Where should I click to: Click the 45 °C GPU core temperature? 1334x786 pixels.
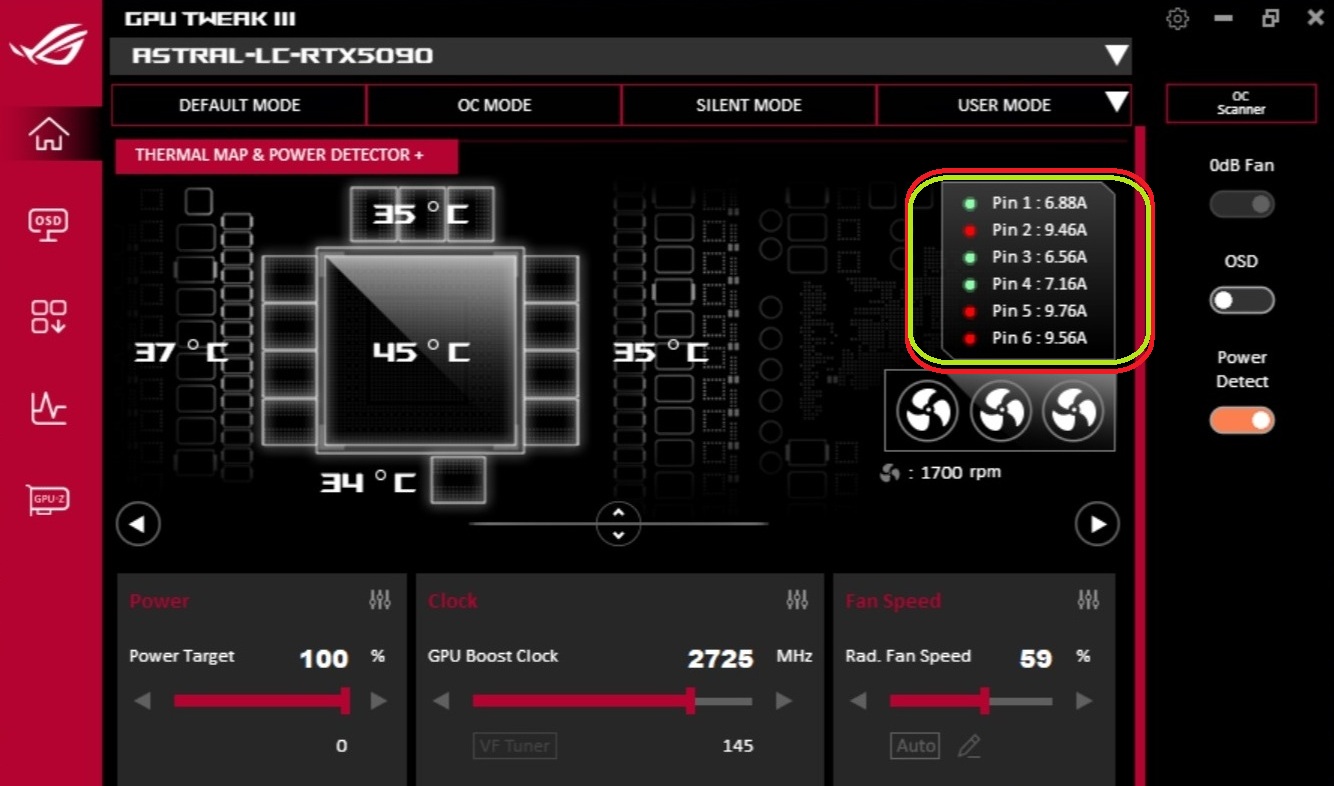421,352
